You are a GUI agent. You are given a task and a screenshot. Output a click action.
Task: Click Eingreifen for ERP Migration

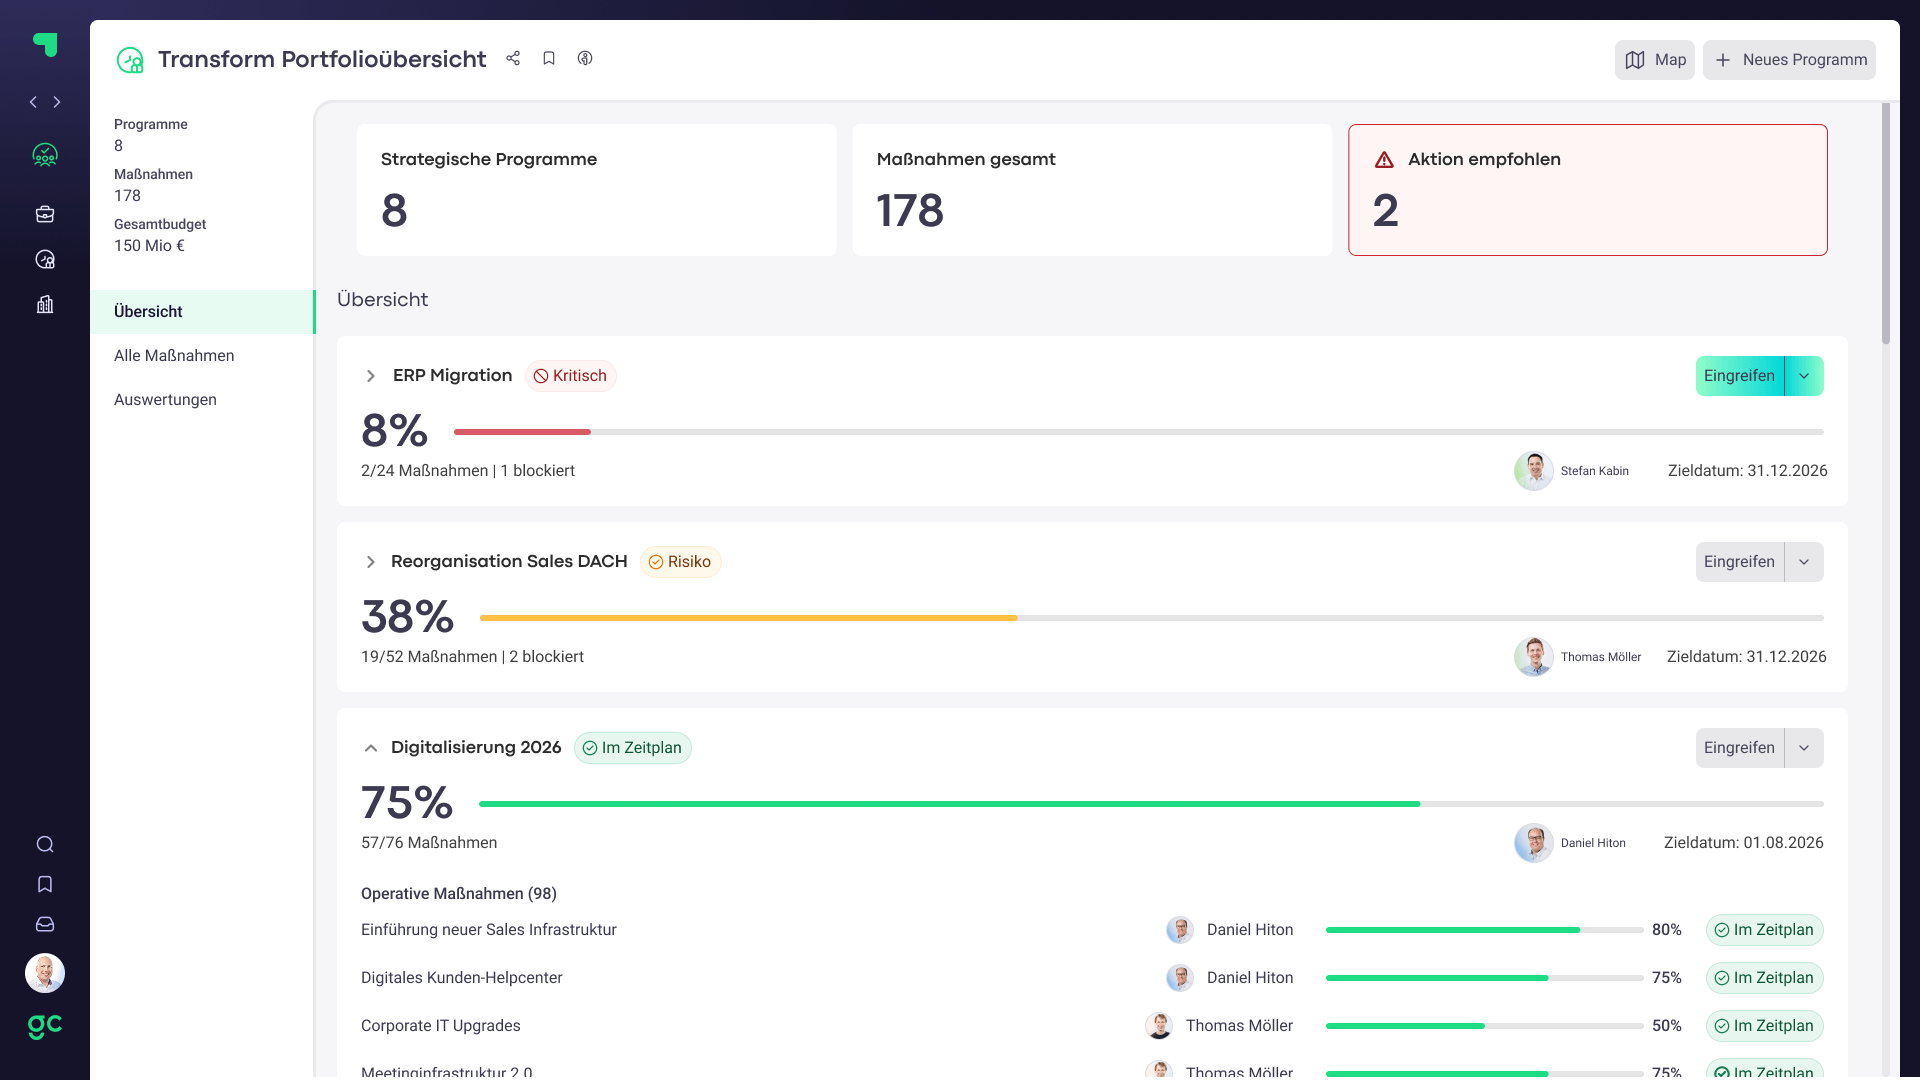[x=1740, y=376]
